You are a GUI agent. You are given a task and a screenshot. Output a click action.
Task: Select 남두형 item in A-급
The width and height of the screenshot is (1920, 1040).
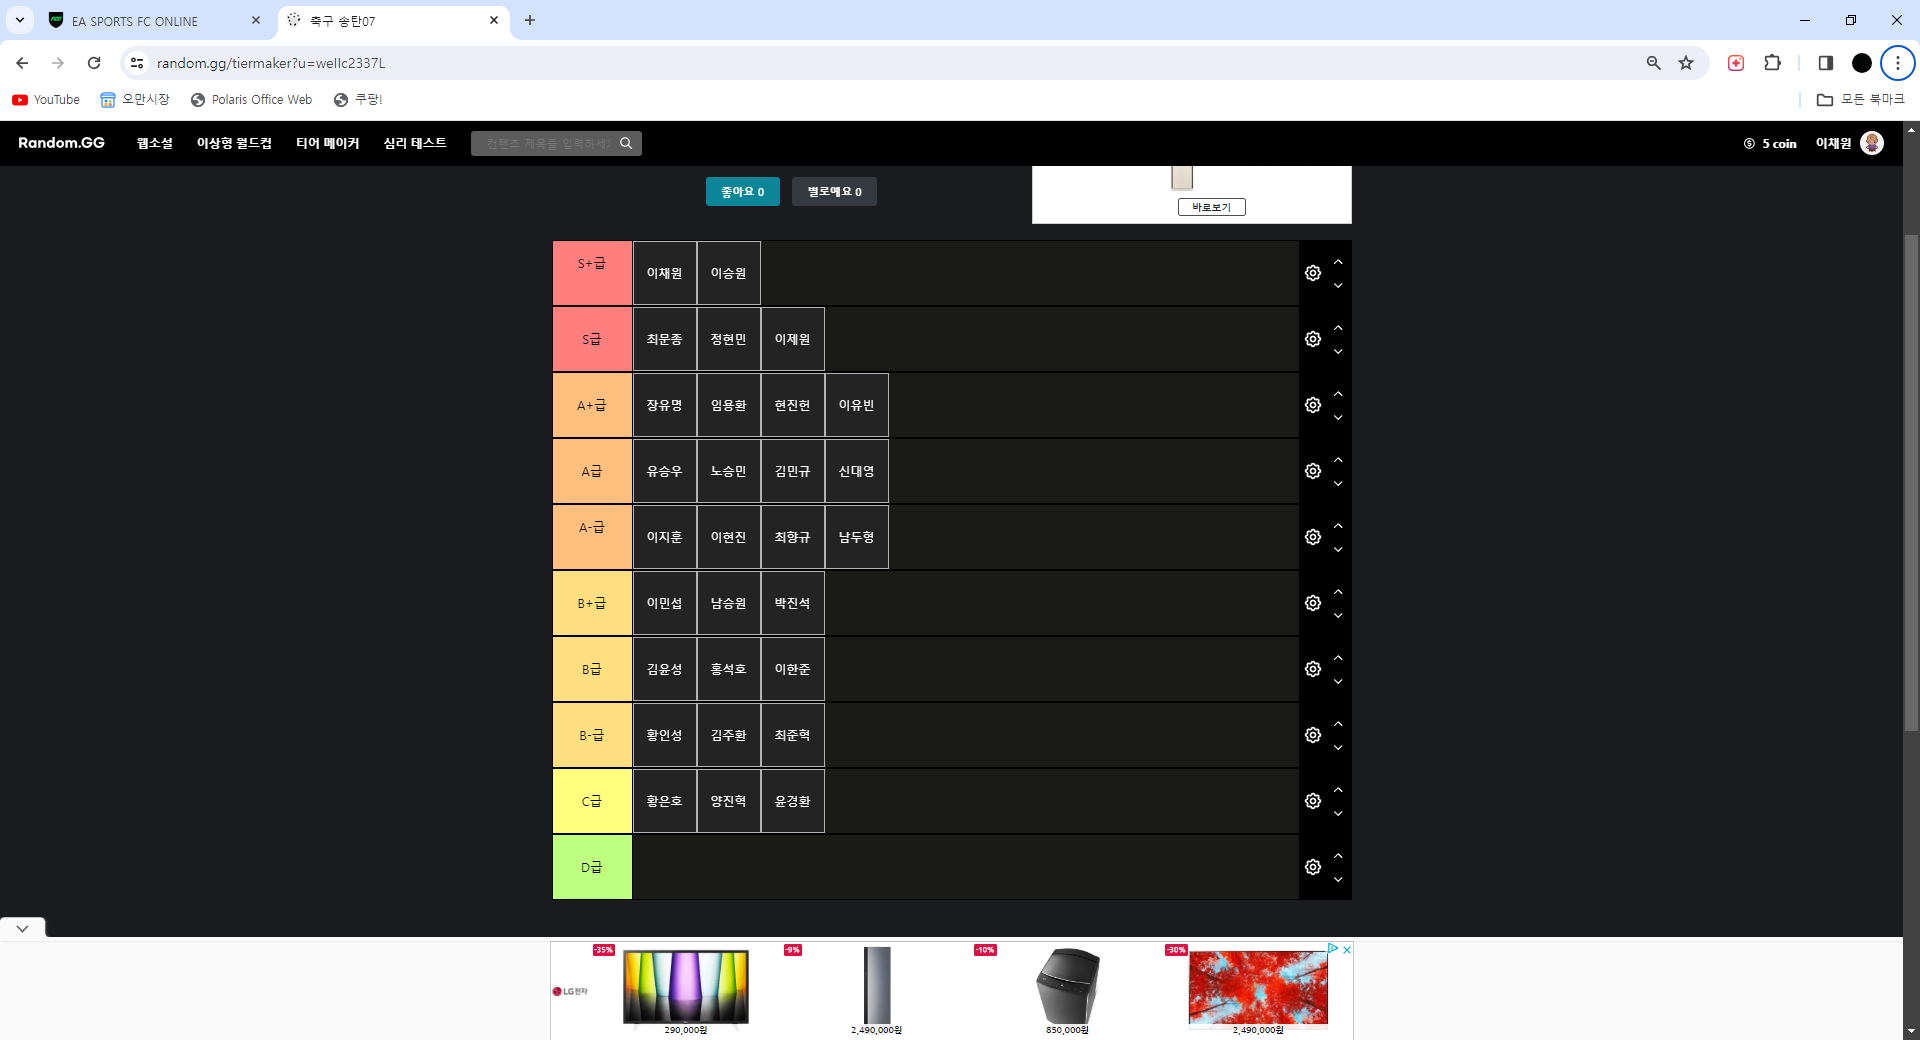click(857, 537)
